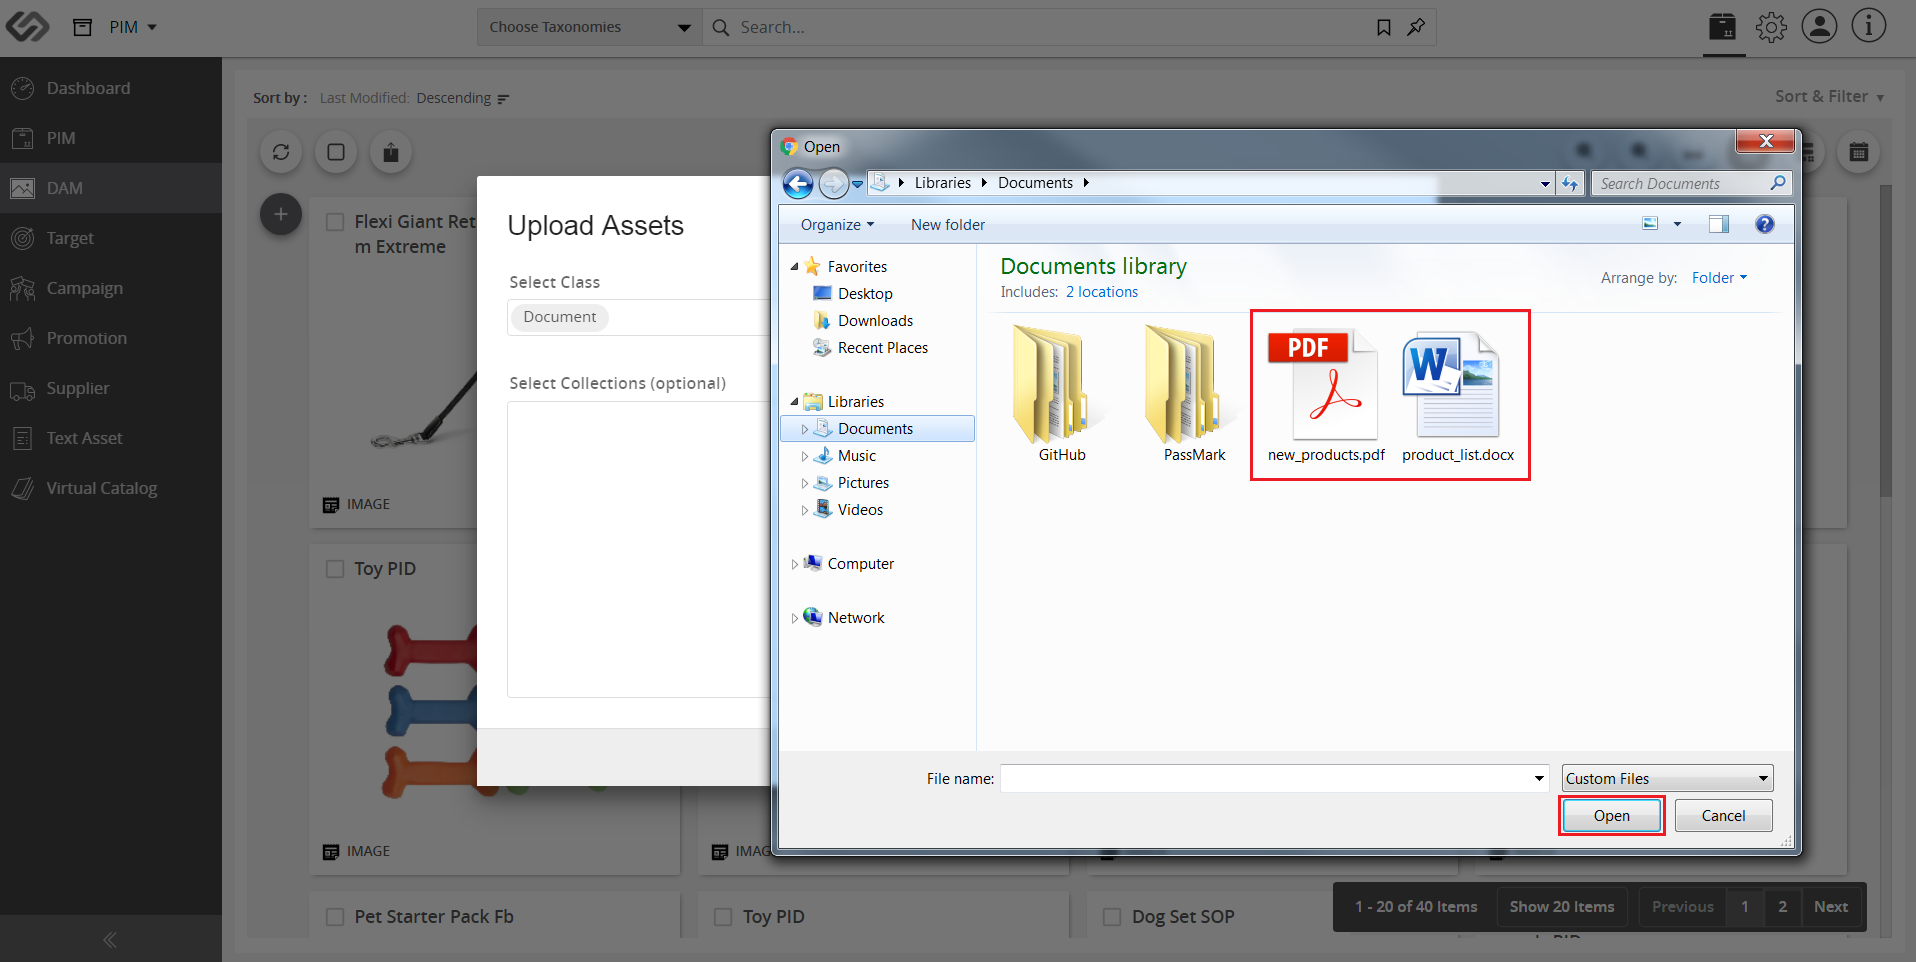Open the Organize menu
The height and width of the screenshot is (962, 1916).
tap(837, 225)
